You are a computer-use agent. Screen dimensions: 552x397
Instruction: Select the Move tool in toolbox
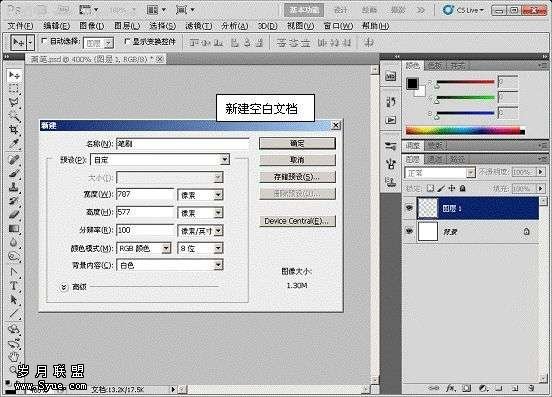click(x=14, y=76)
